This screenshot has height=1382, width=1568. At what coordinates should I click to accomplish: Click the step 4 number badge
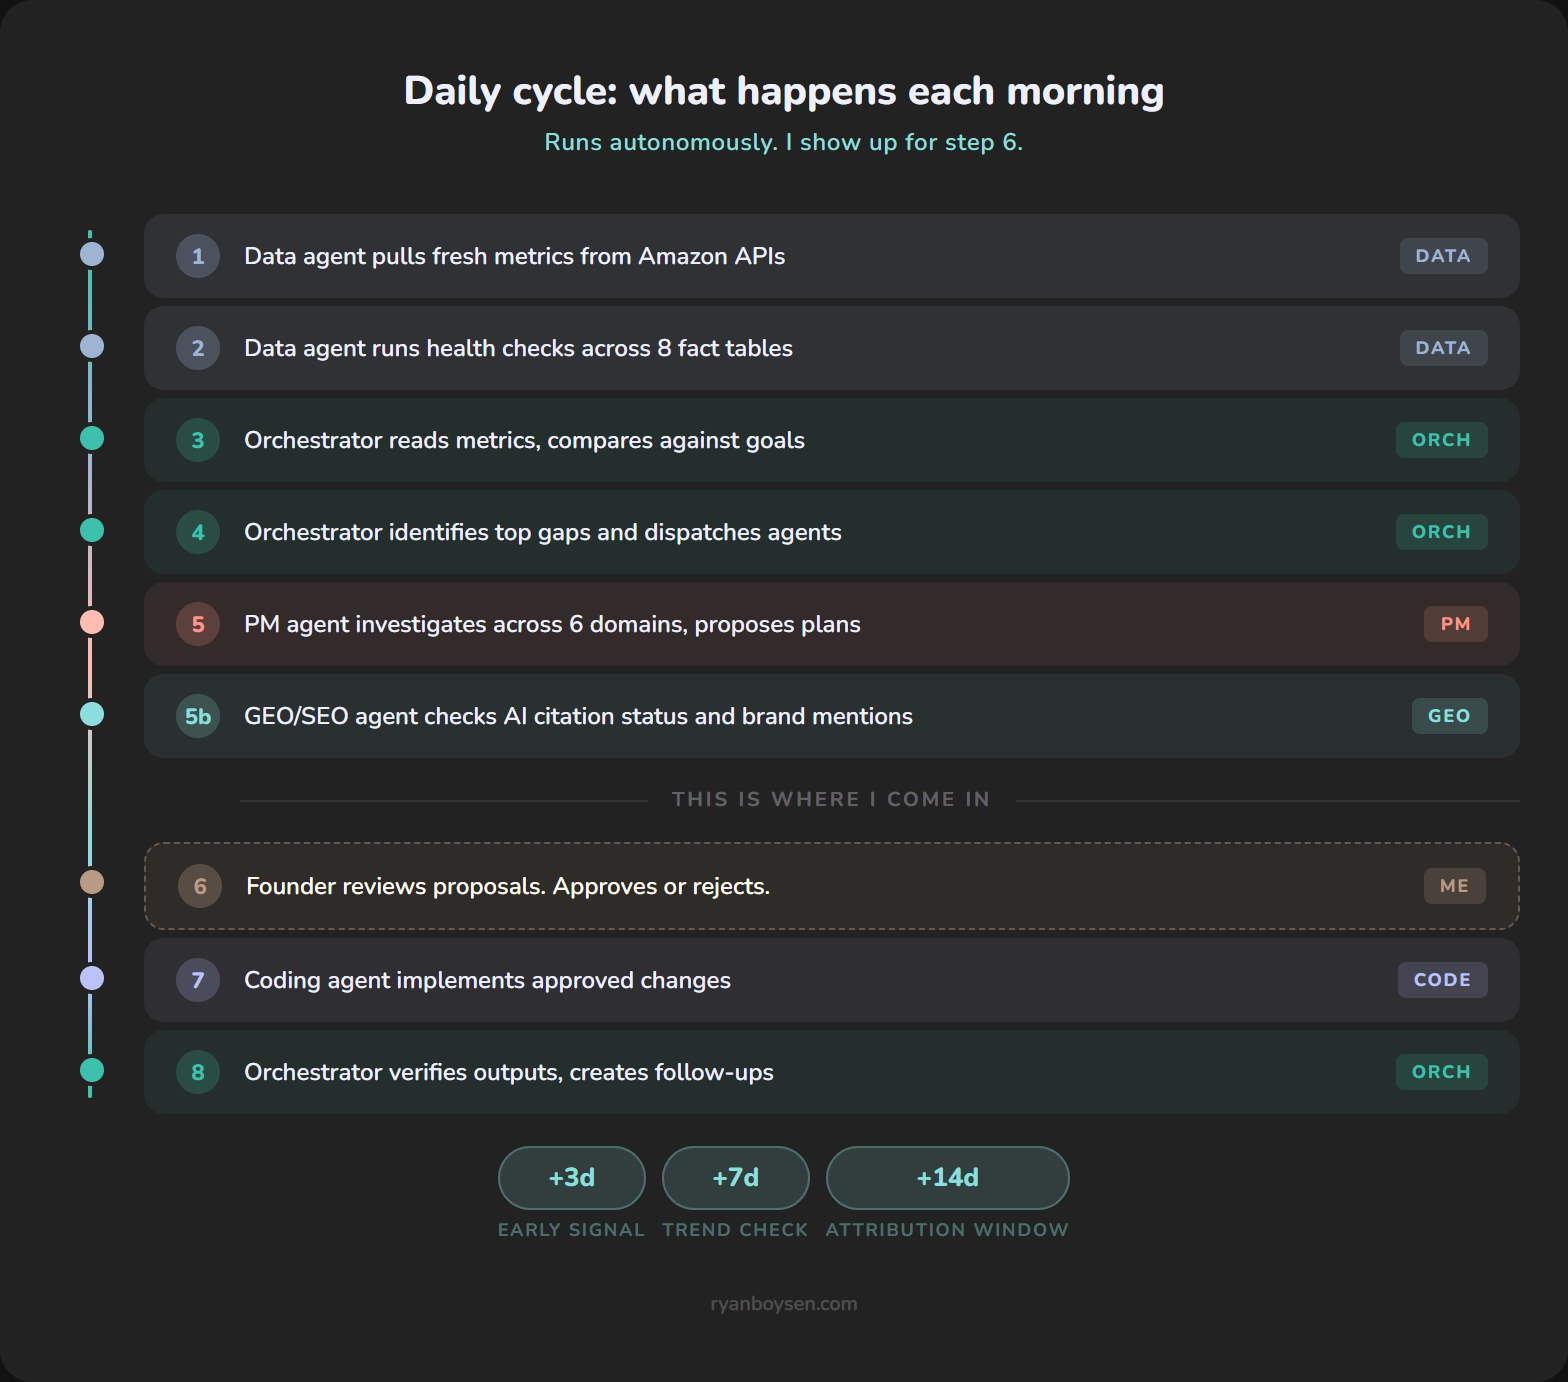click(198, 532)
